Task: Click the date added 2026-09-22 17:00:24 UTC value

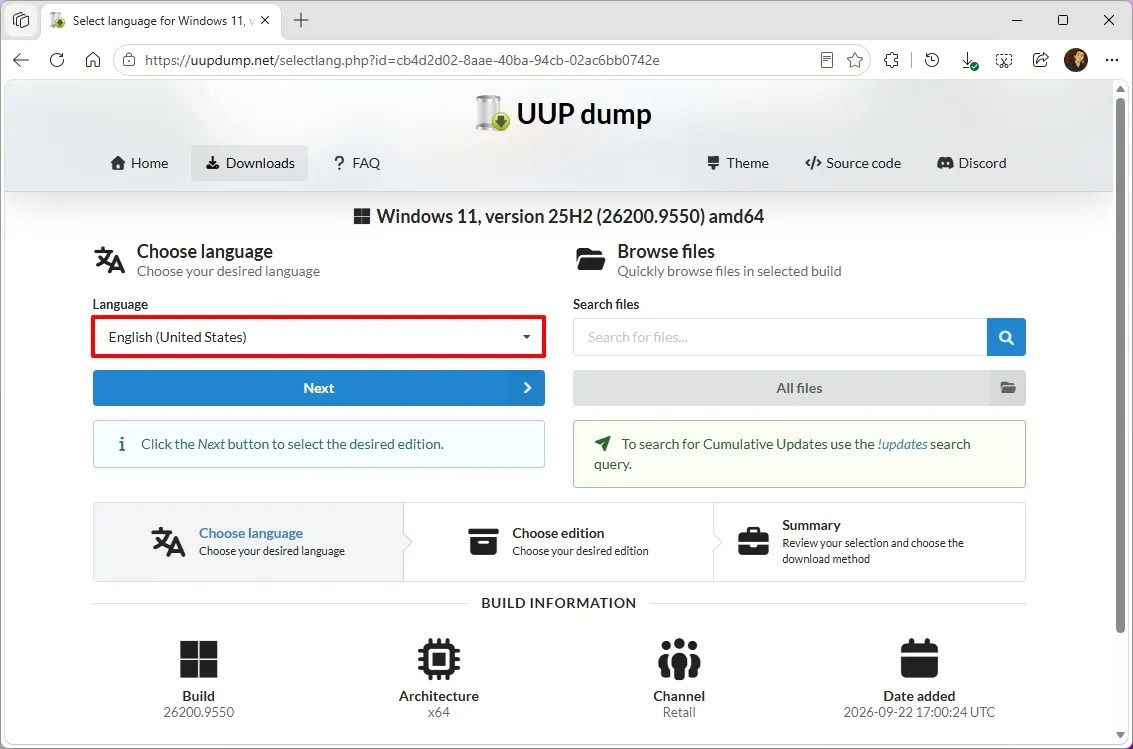Action: point(919,712)
